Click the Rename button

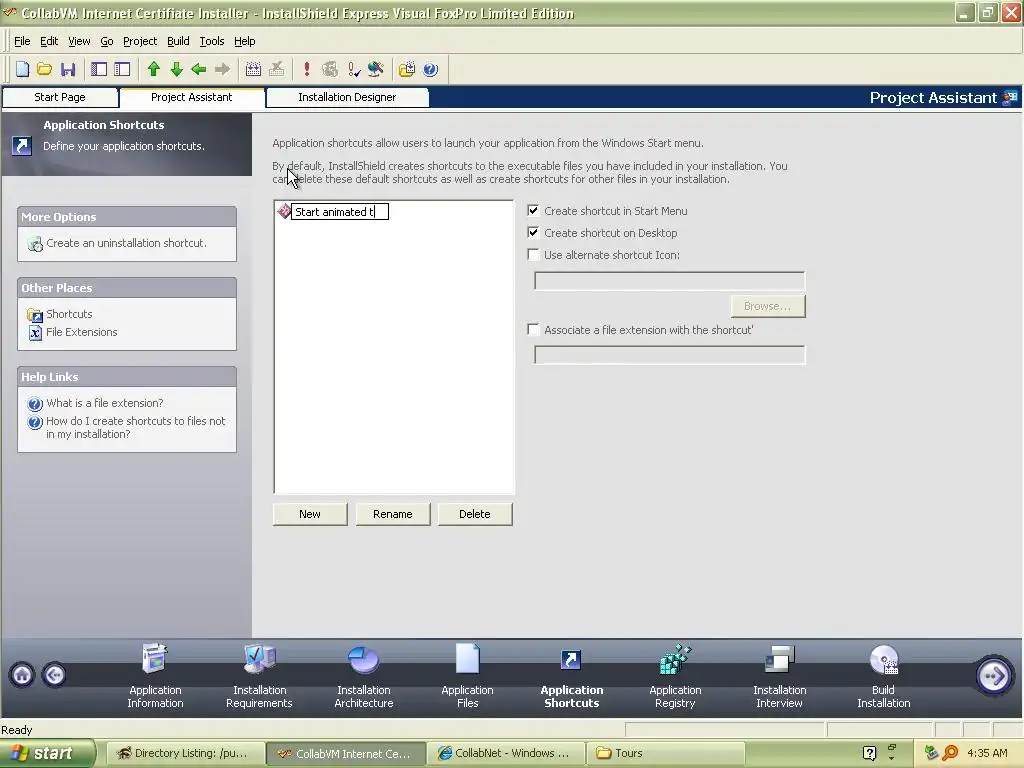[392, 514]
